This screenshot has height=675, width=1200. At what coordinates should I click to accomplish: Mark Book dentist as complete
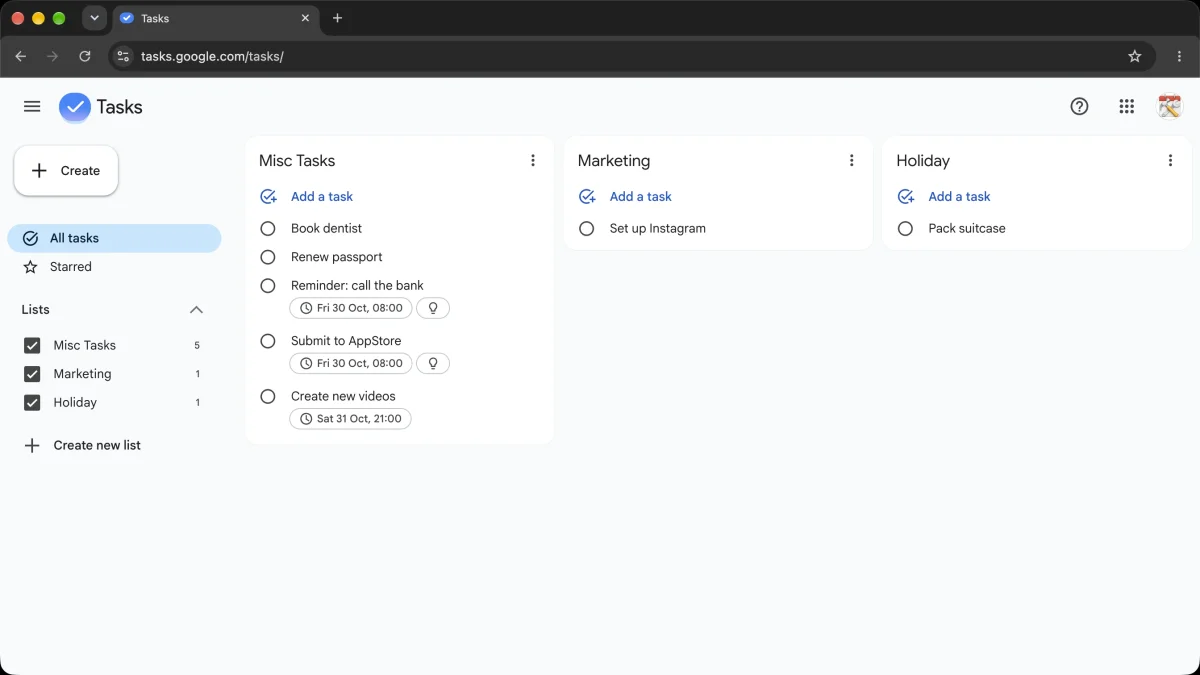coord(268,229)
